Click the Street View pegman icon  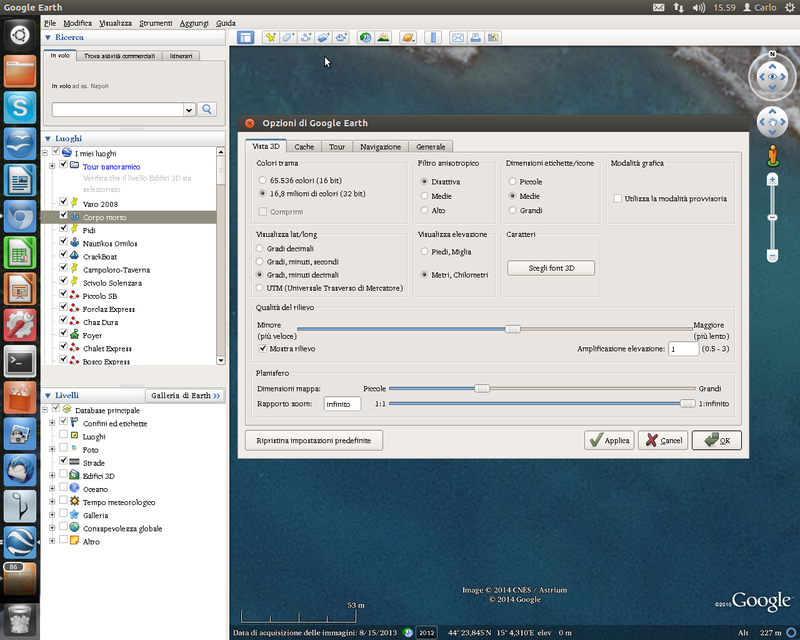[x=773, y=156]
